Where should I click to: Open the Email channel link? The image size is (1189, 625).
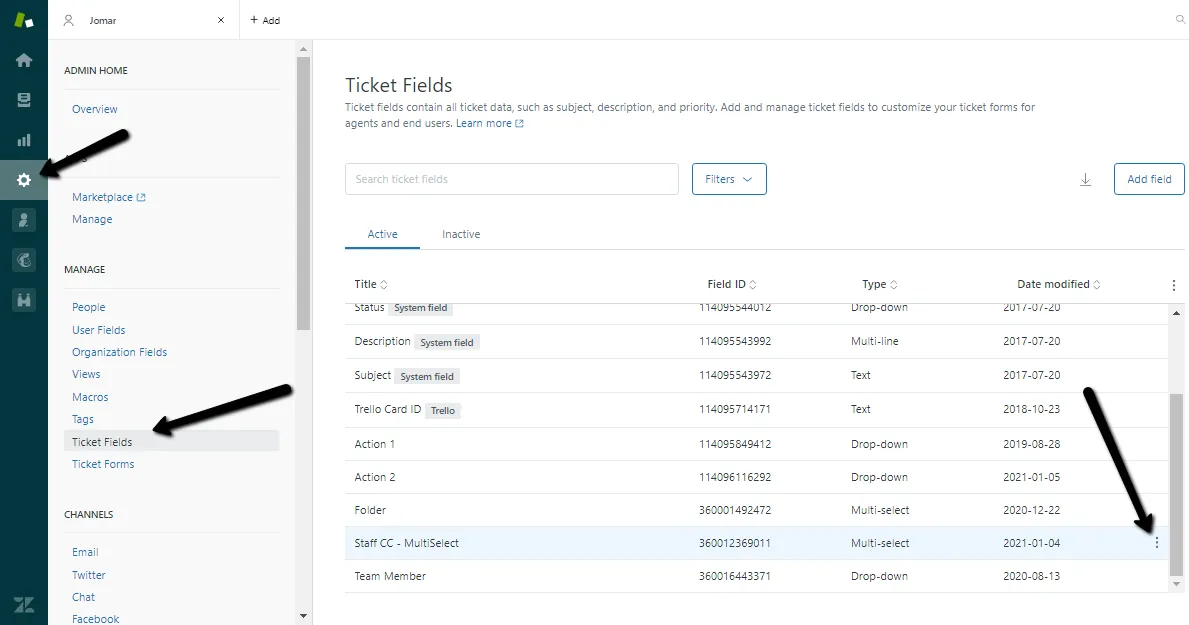(x=85, y=552)
